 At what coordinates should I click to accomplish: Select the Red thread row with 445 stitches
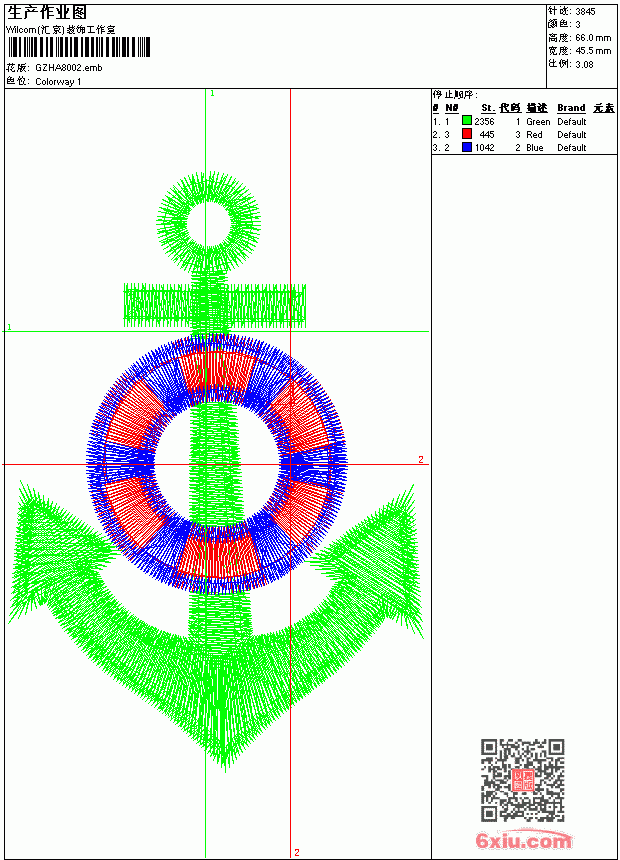click(x=524, y=134)
